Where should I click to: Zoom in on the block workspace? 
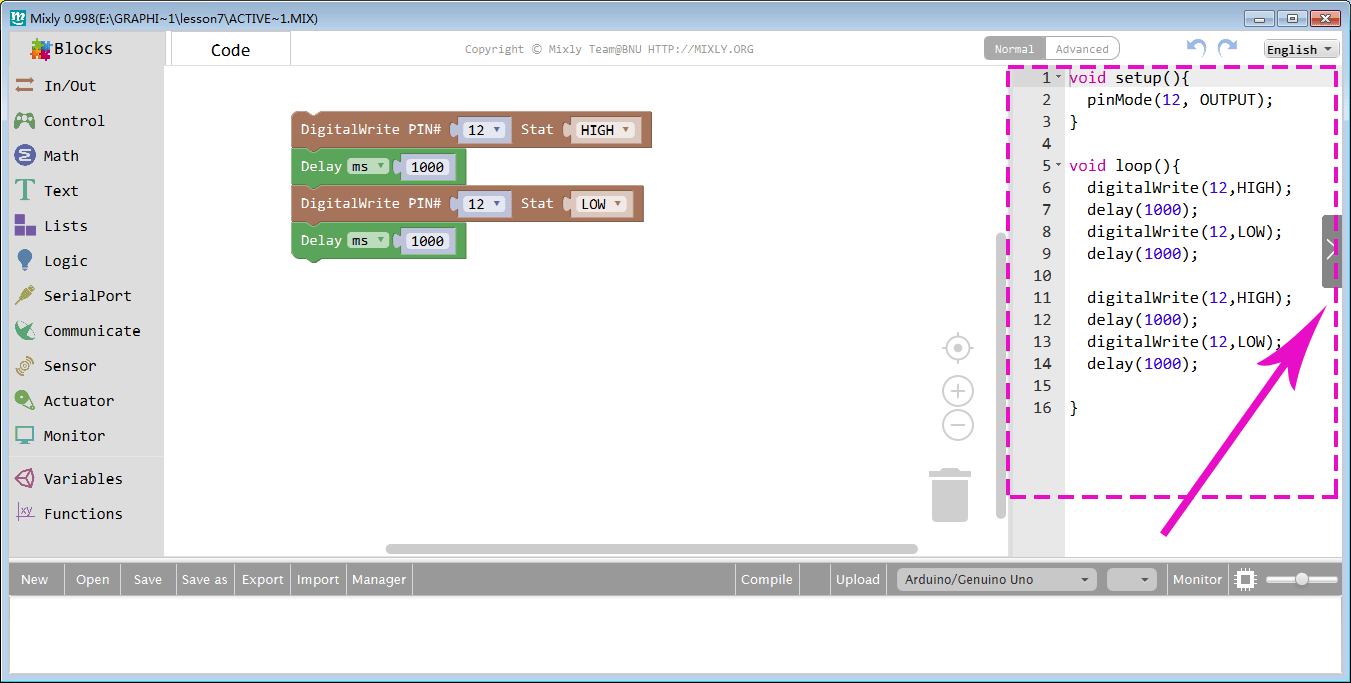click(958, 391)
